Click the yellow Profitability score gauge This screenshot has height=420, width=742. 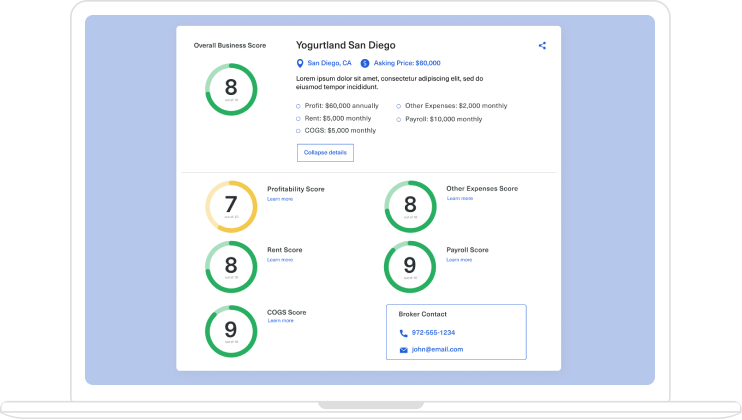click(231, 207)
